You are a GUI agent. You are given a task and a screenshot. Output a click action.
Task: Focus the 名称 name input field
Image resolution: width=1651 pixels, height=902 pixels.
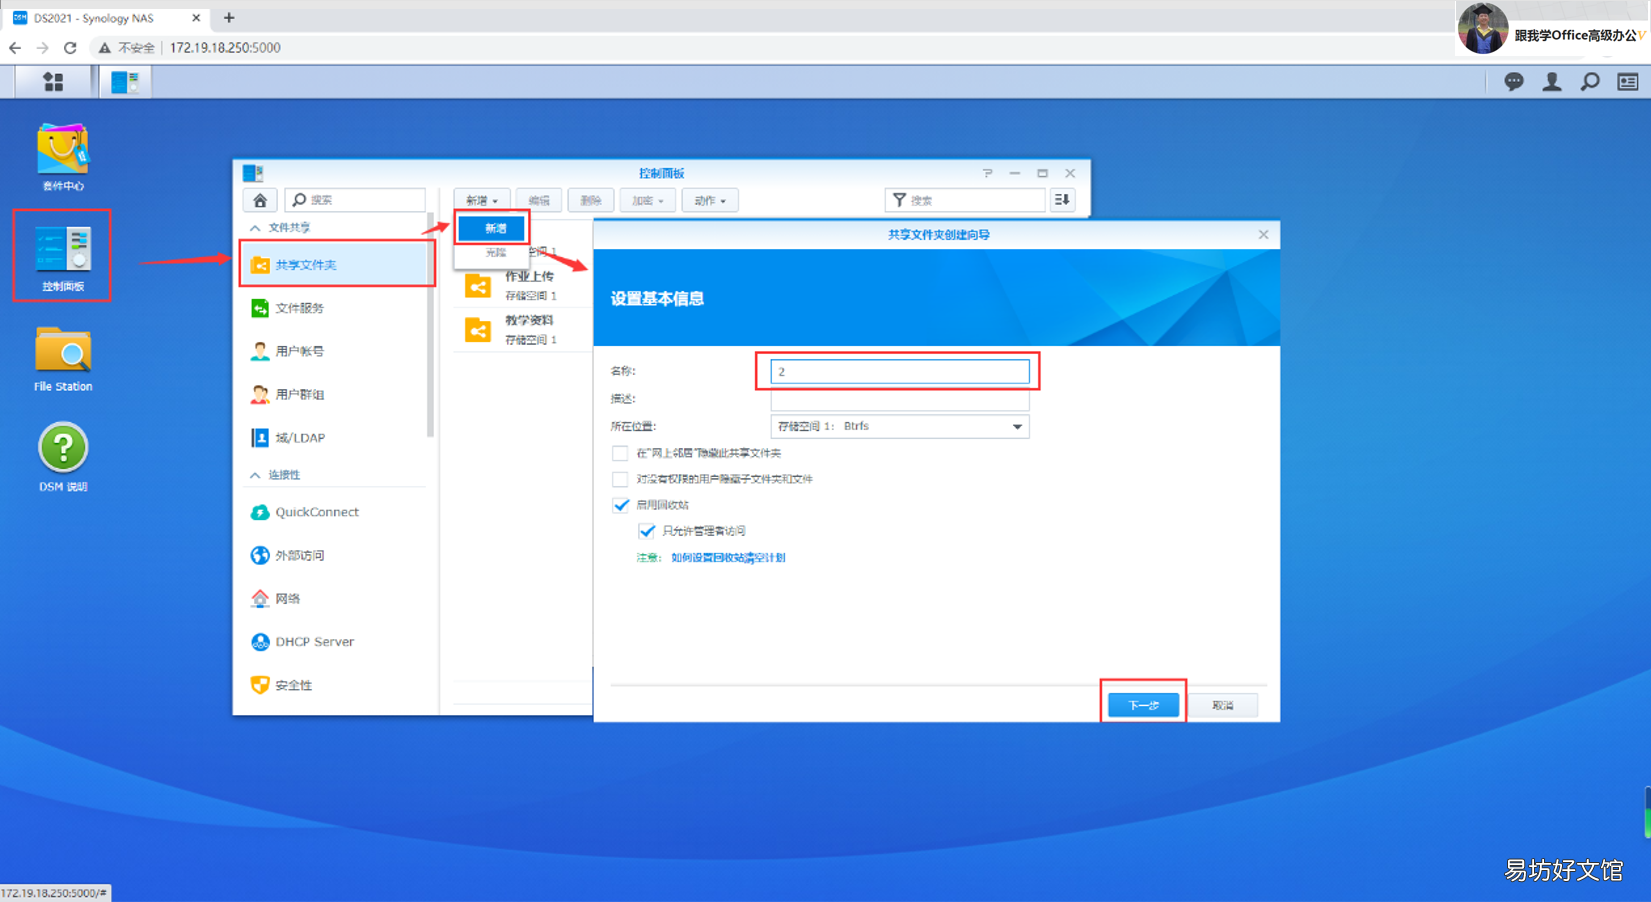pos(899,371)
